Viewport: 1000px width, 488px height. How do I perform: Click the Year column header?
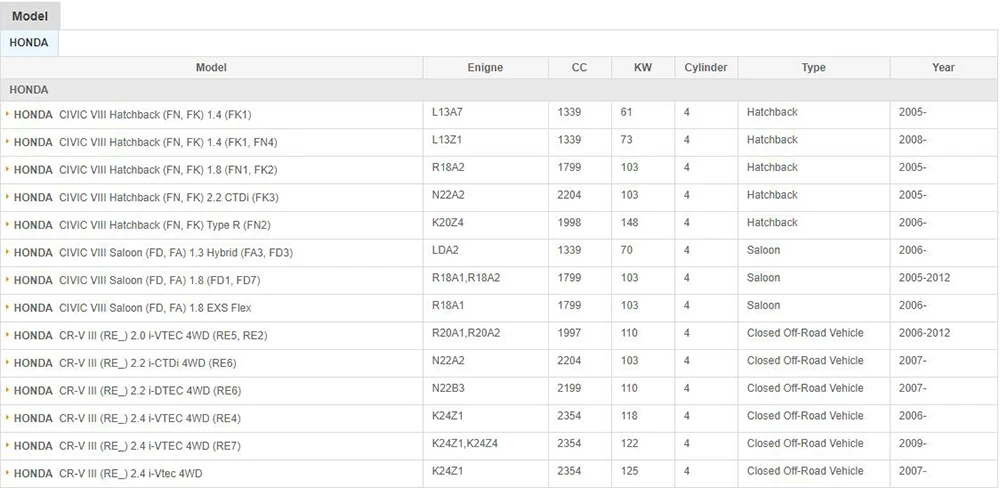(943, 68)
